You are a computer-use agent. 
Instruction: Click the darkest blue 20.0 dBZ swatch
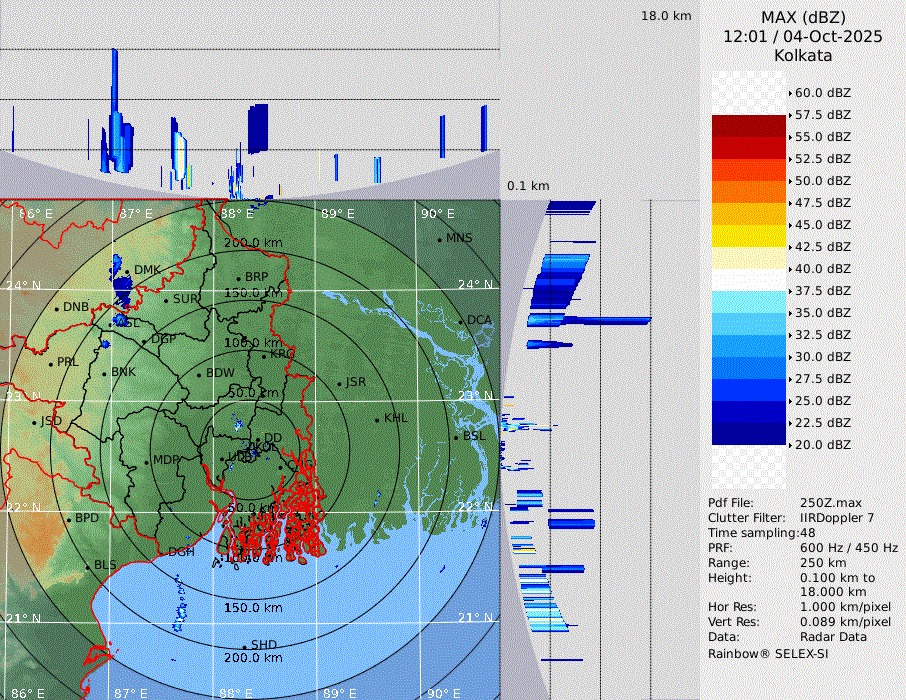(749, 433)
